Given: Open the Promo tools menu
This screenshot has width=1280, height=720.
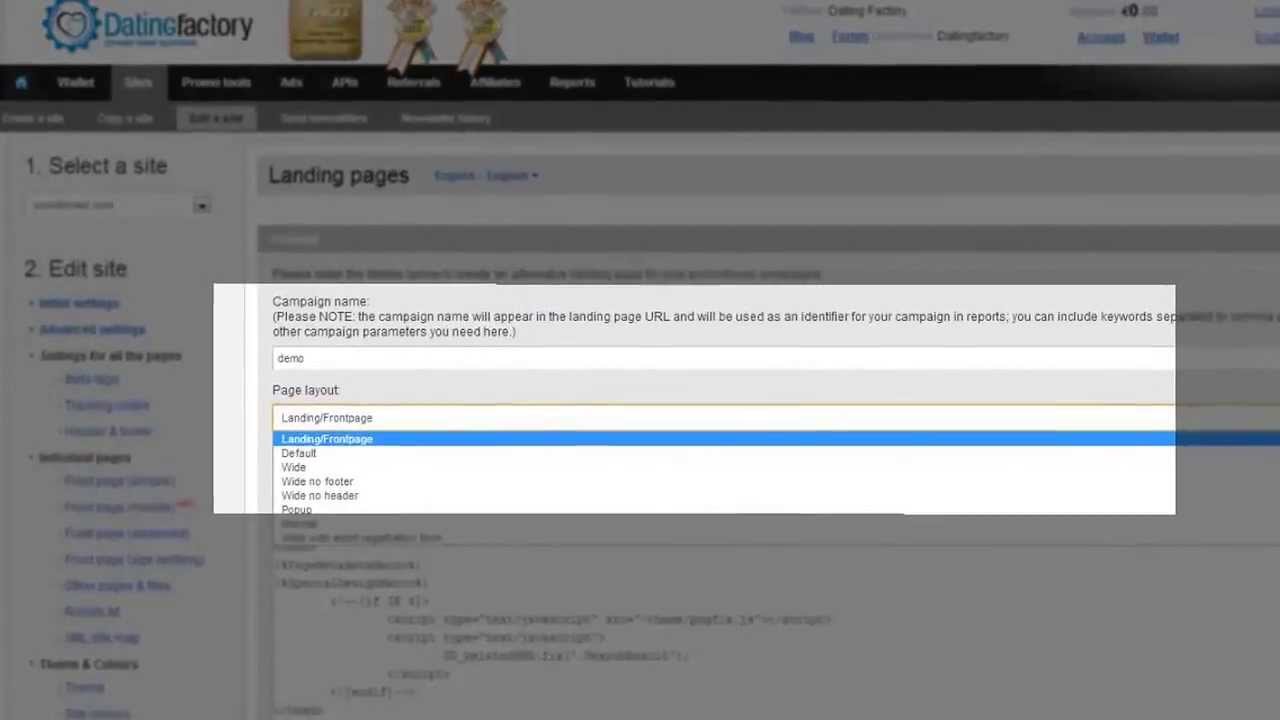Looking at the screenshot, I should [216, 83].
